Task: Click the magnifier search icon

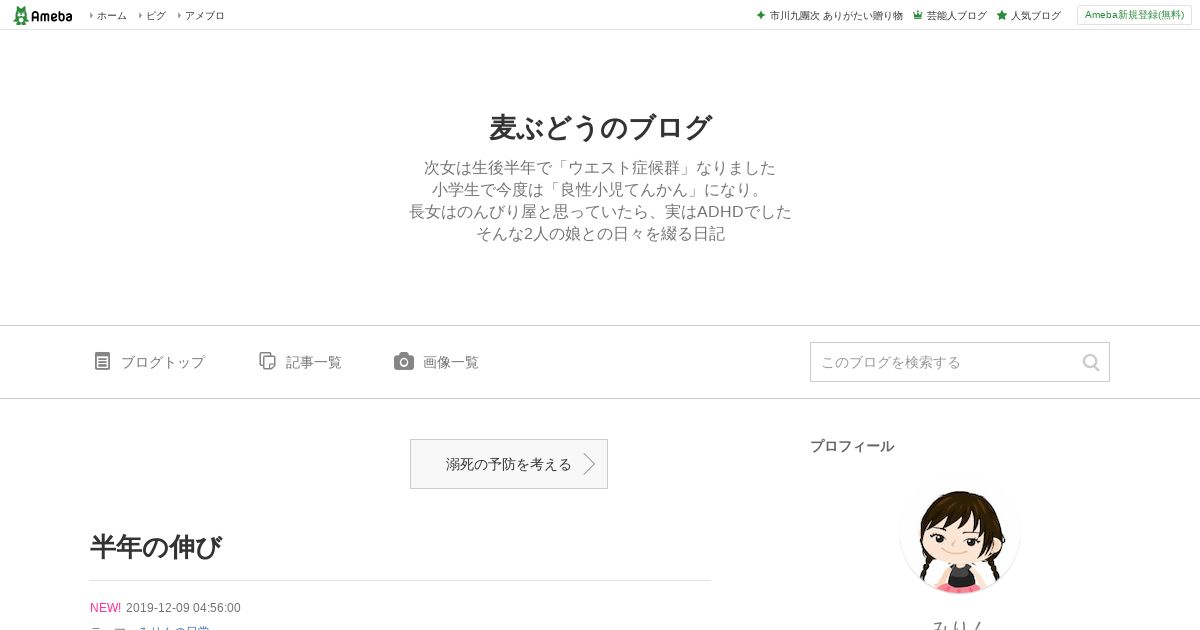Action: (1091, 362)
